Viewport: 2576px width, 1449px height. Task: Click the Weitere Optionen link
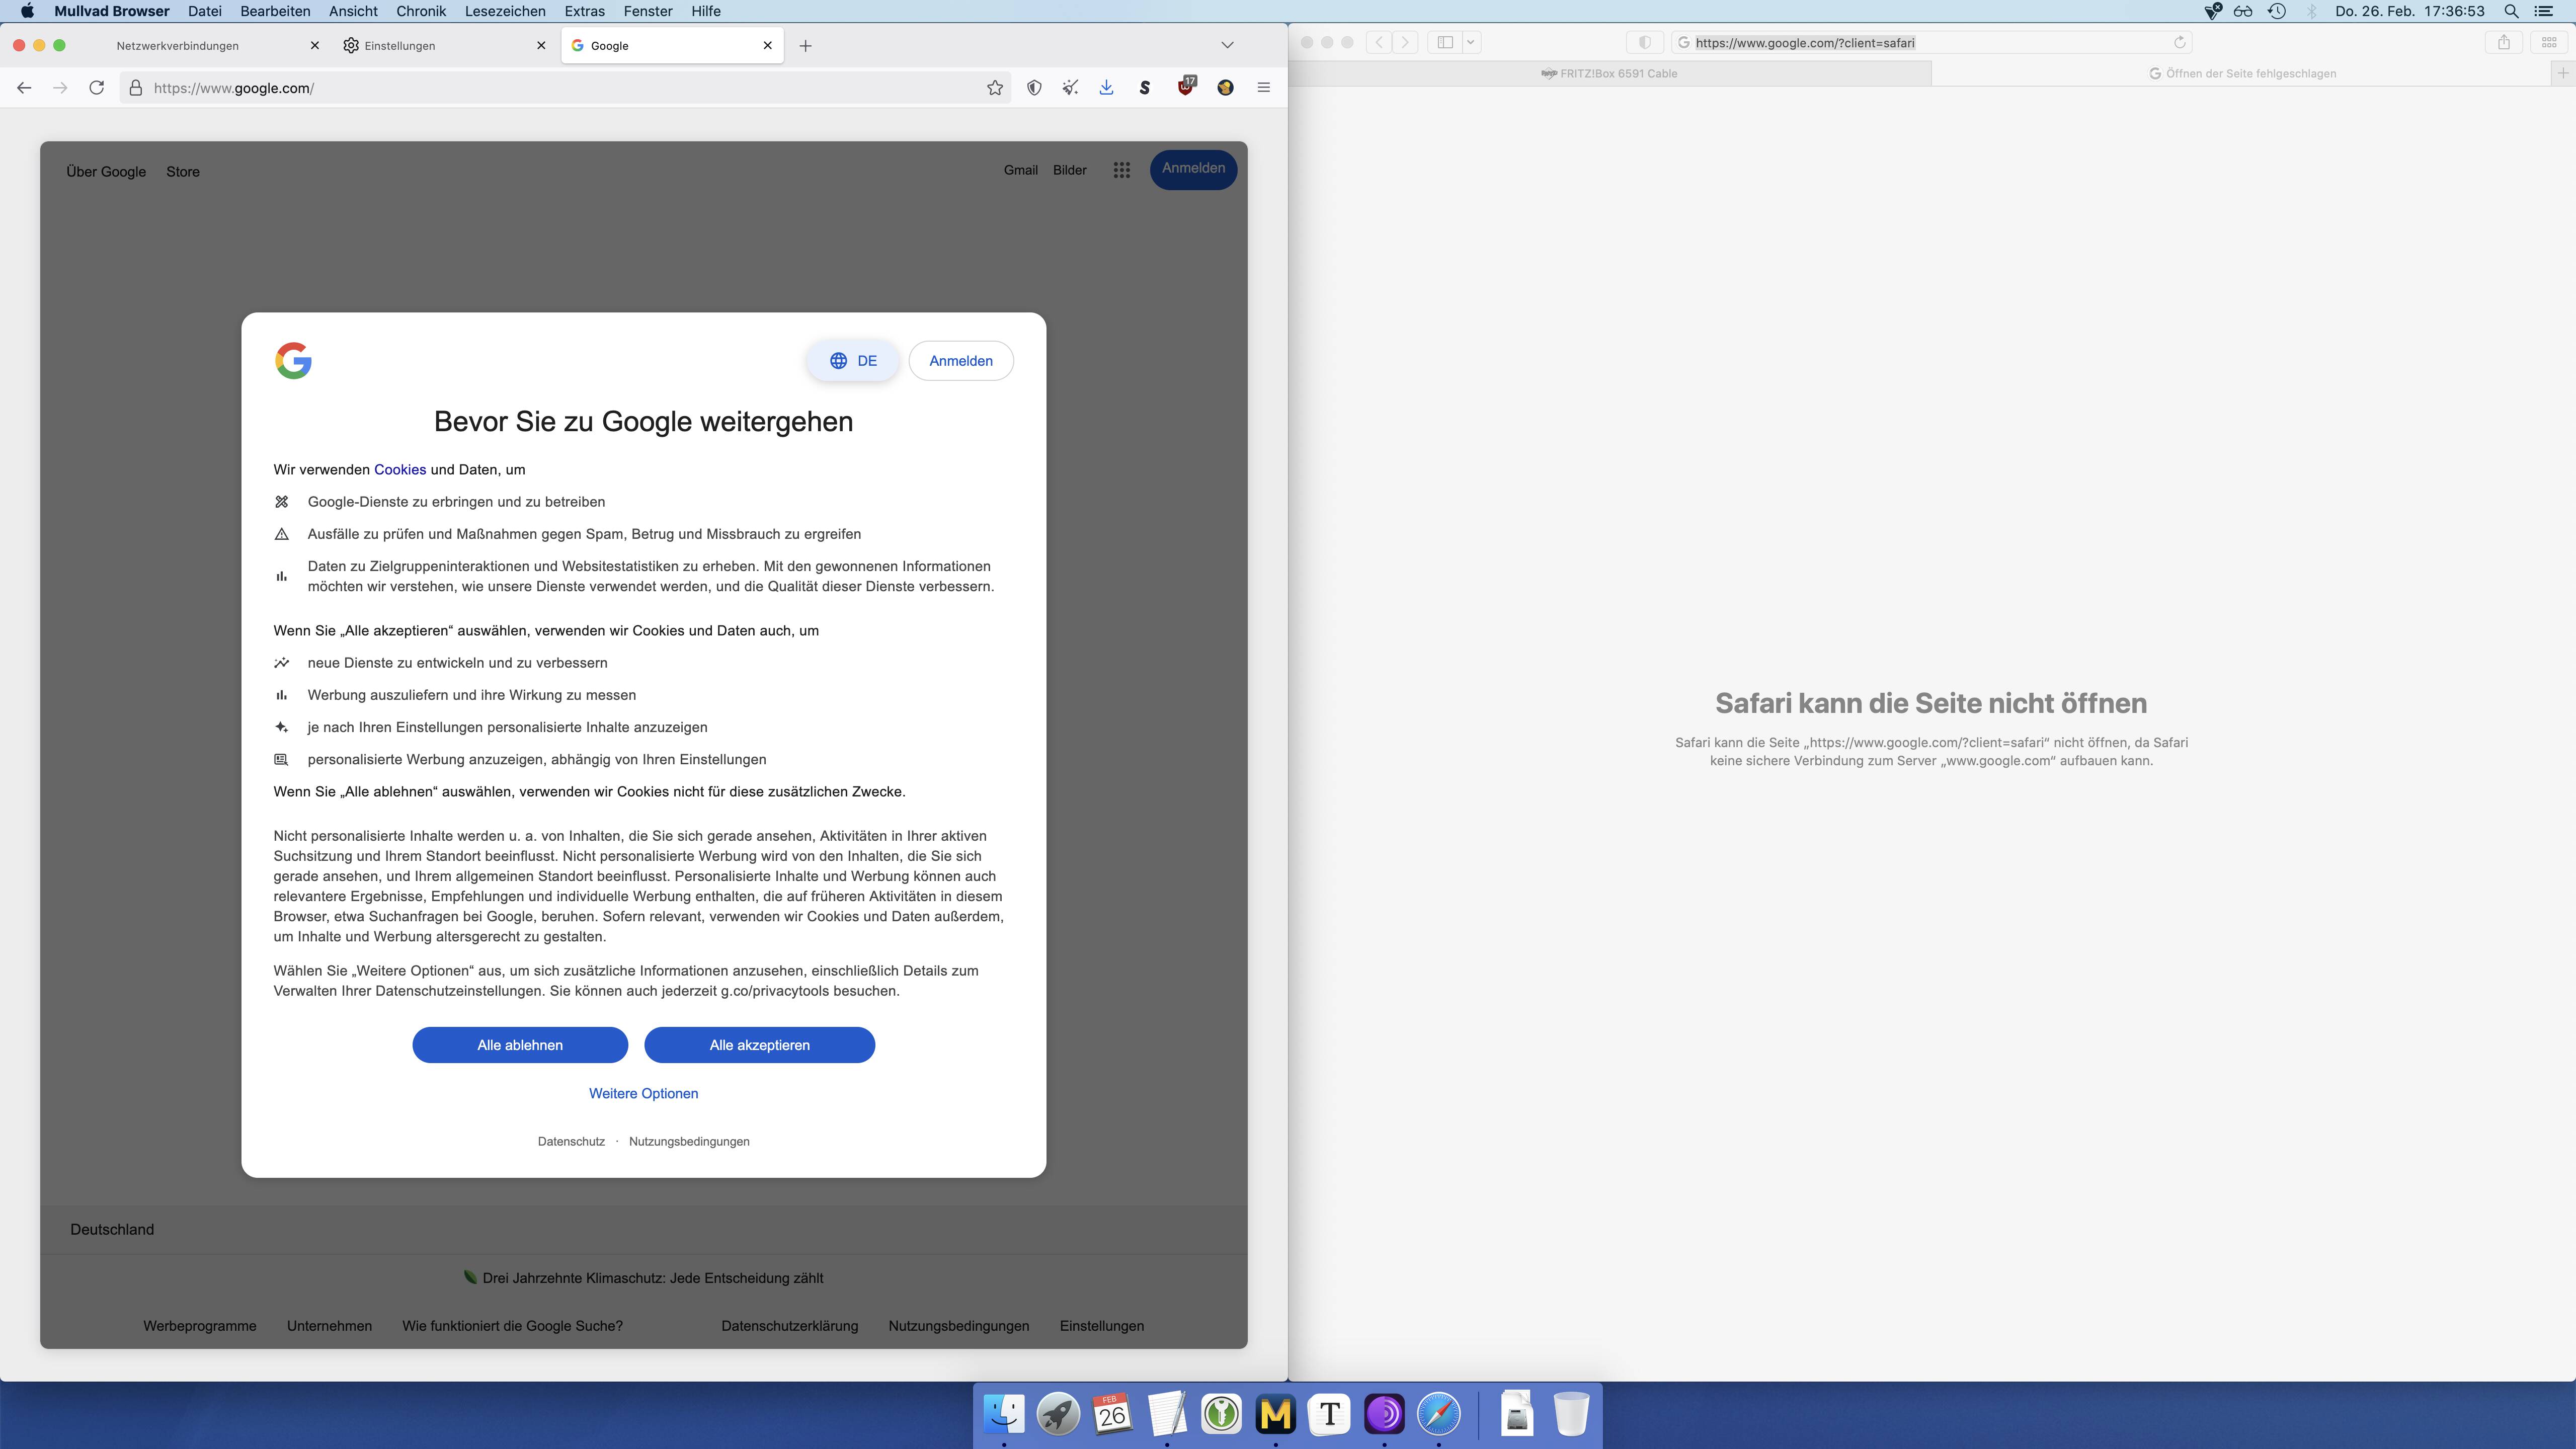point(643,1093)
